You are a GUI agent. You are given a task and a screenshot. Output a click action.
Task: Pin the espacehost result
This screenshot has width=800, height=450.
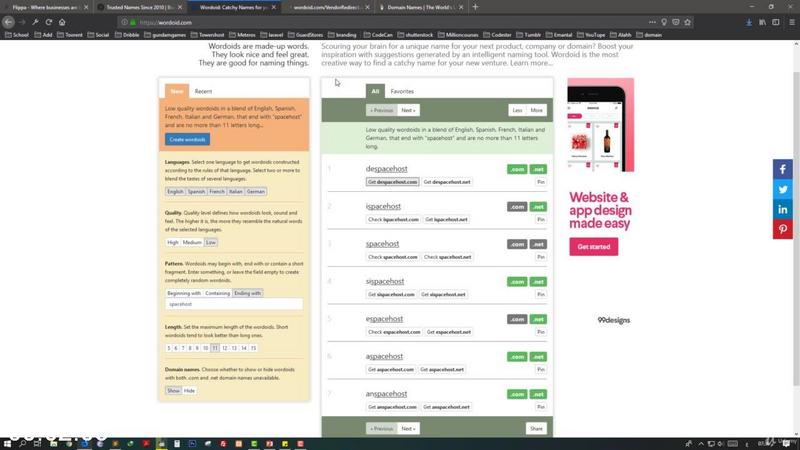[541, 332]
